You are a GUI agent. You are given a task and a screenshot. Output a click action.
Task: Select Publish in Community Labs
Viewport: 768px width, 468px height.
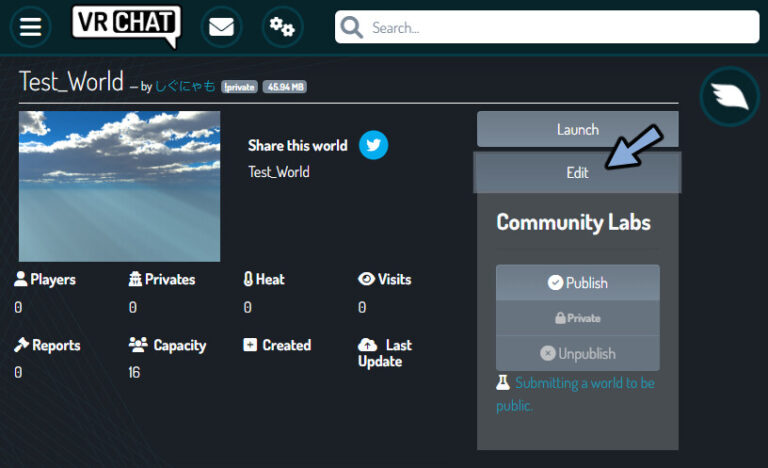577,283
